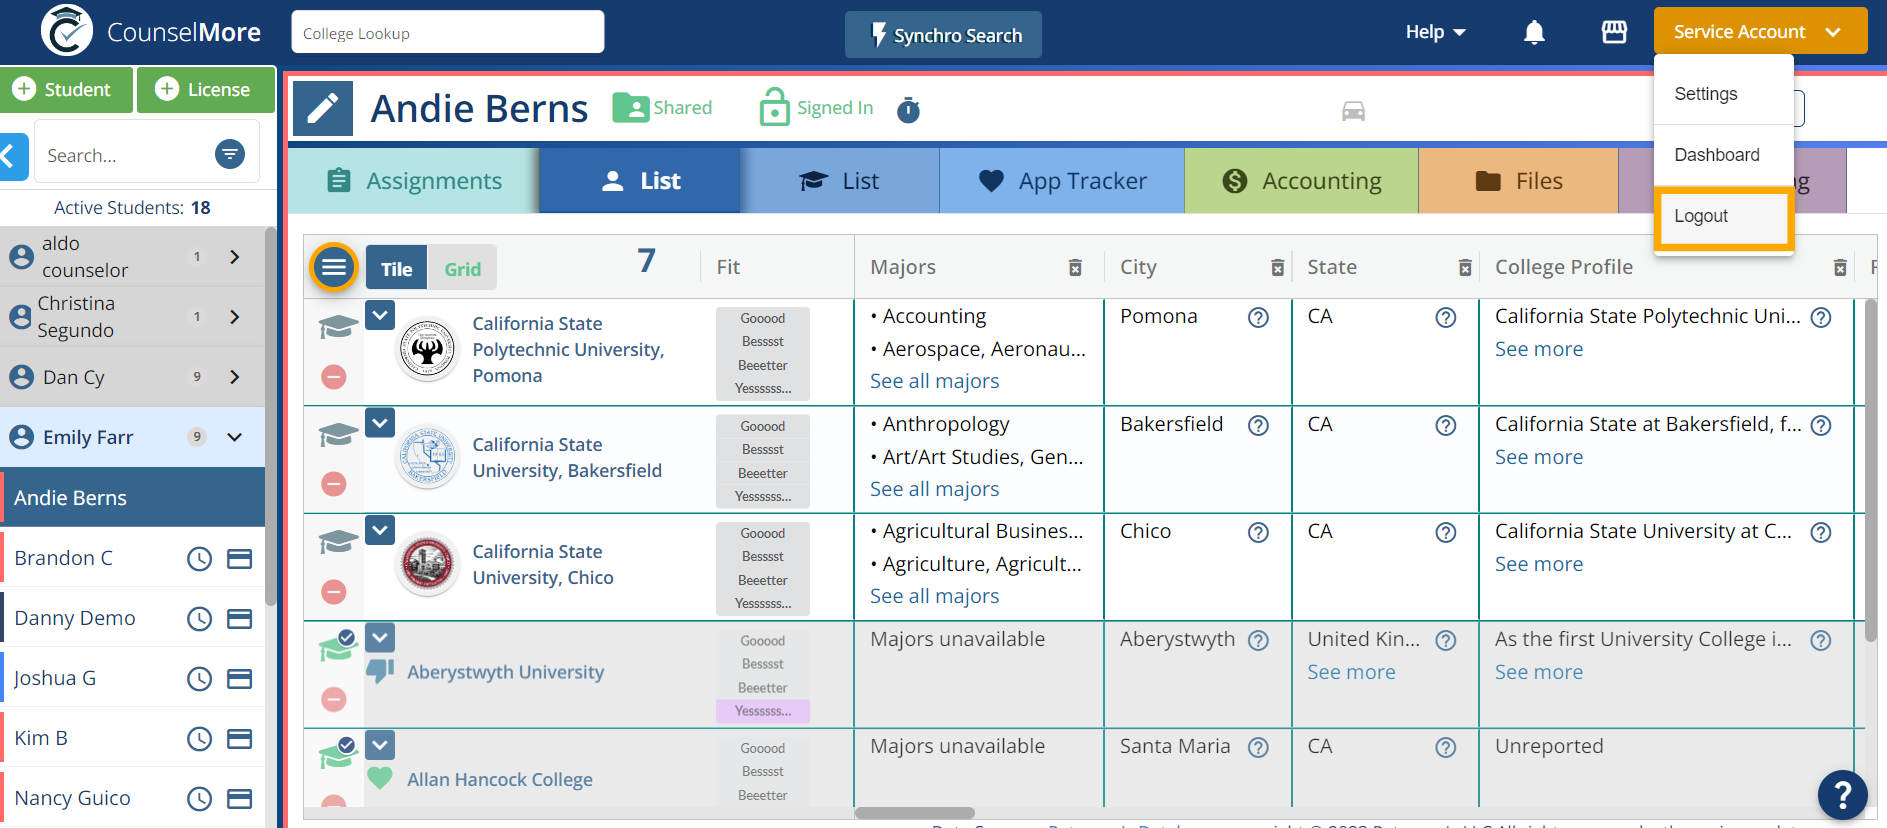Image resolution: width=1887 pixels, height=828 pixels.
Task: Expand CSU Bakersfield row dropdown
Action: coord(380,422)
